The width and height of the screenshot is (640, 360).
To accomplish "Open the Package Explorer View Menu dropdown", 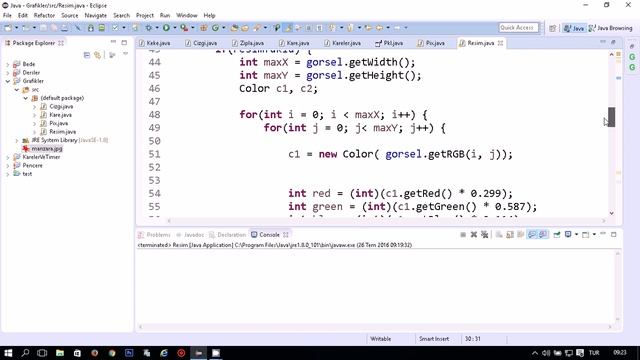I will [x=125, y=54].
